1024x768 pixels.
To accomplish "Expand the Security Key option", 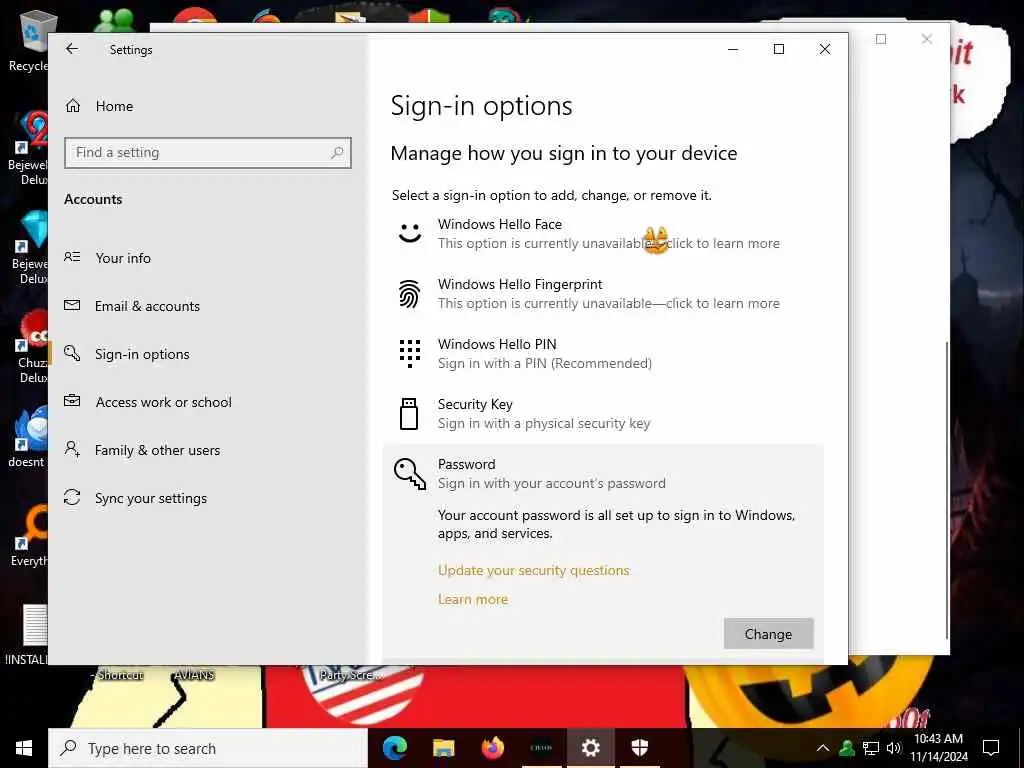I will tap(603, 414).
